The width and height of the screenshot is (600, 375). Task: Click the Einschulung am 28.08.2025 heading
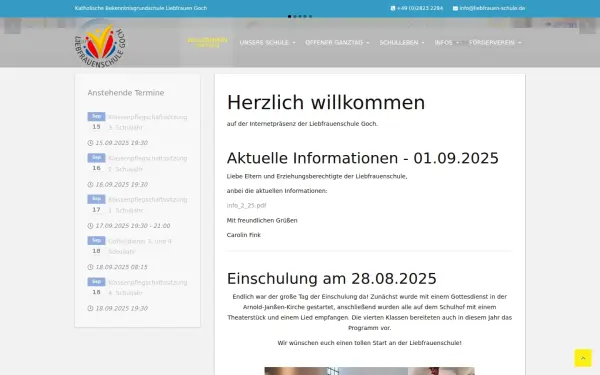331,279
